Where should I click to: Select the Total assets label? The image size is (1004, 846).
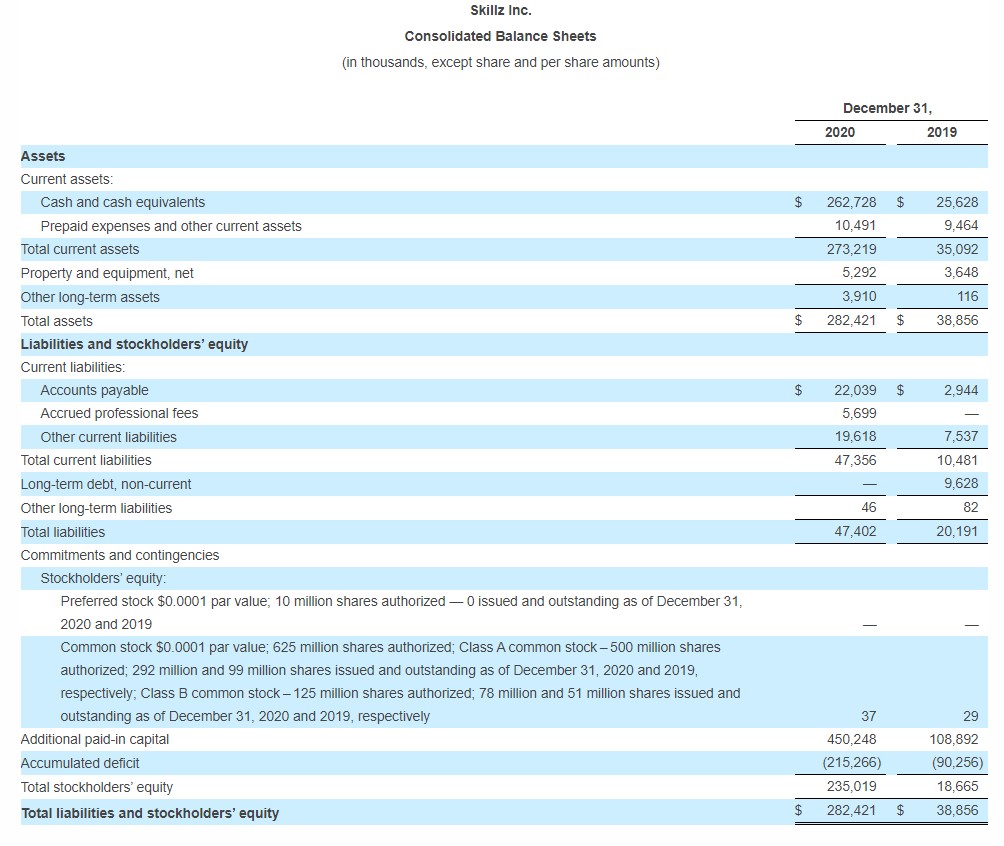point(56,321)
